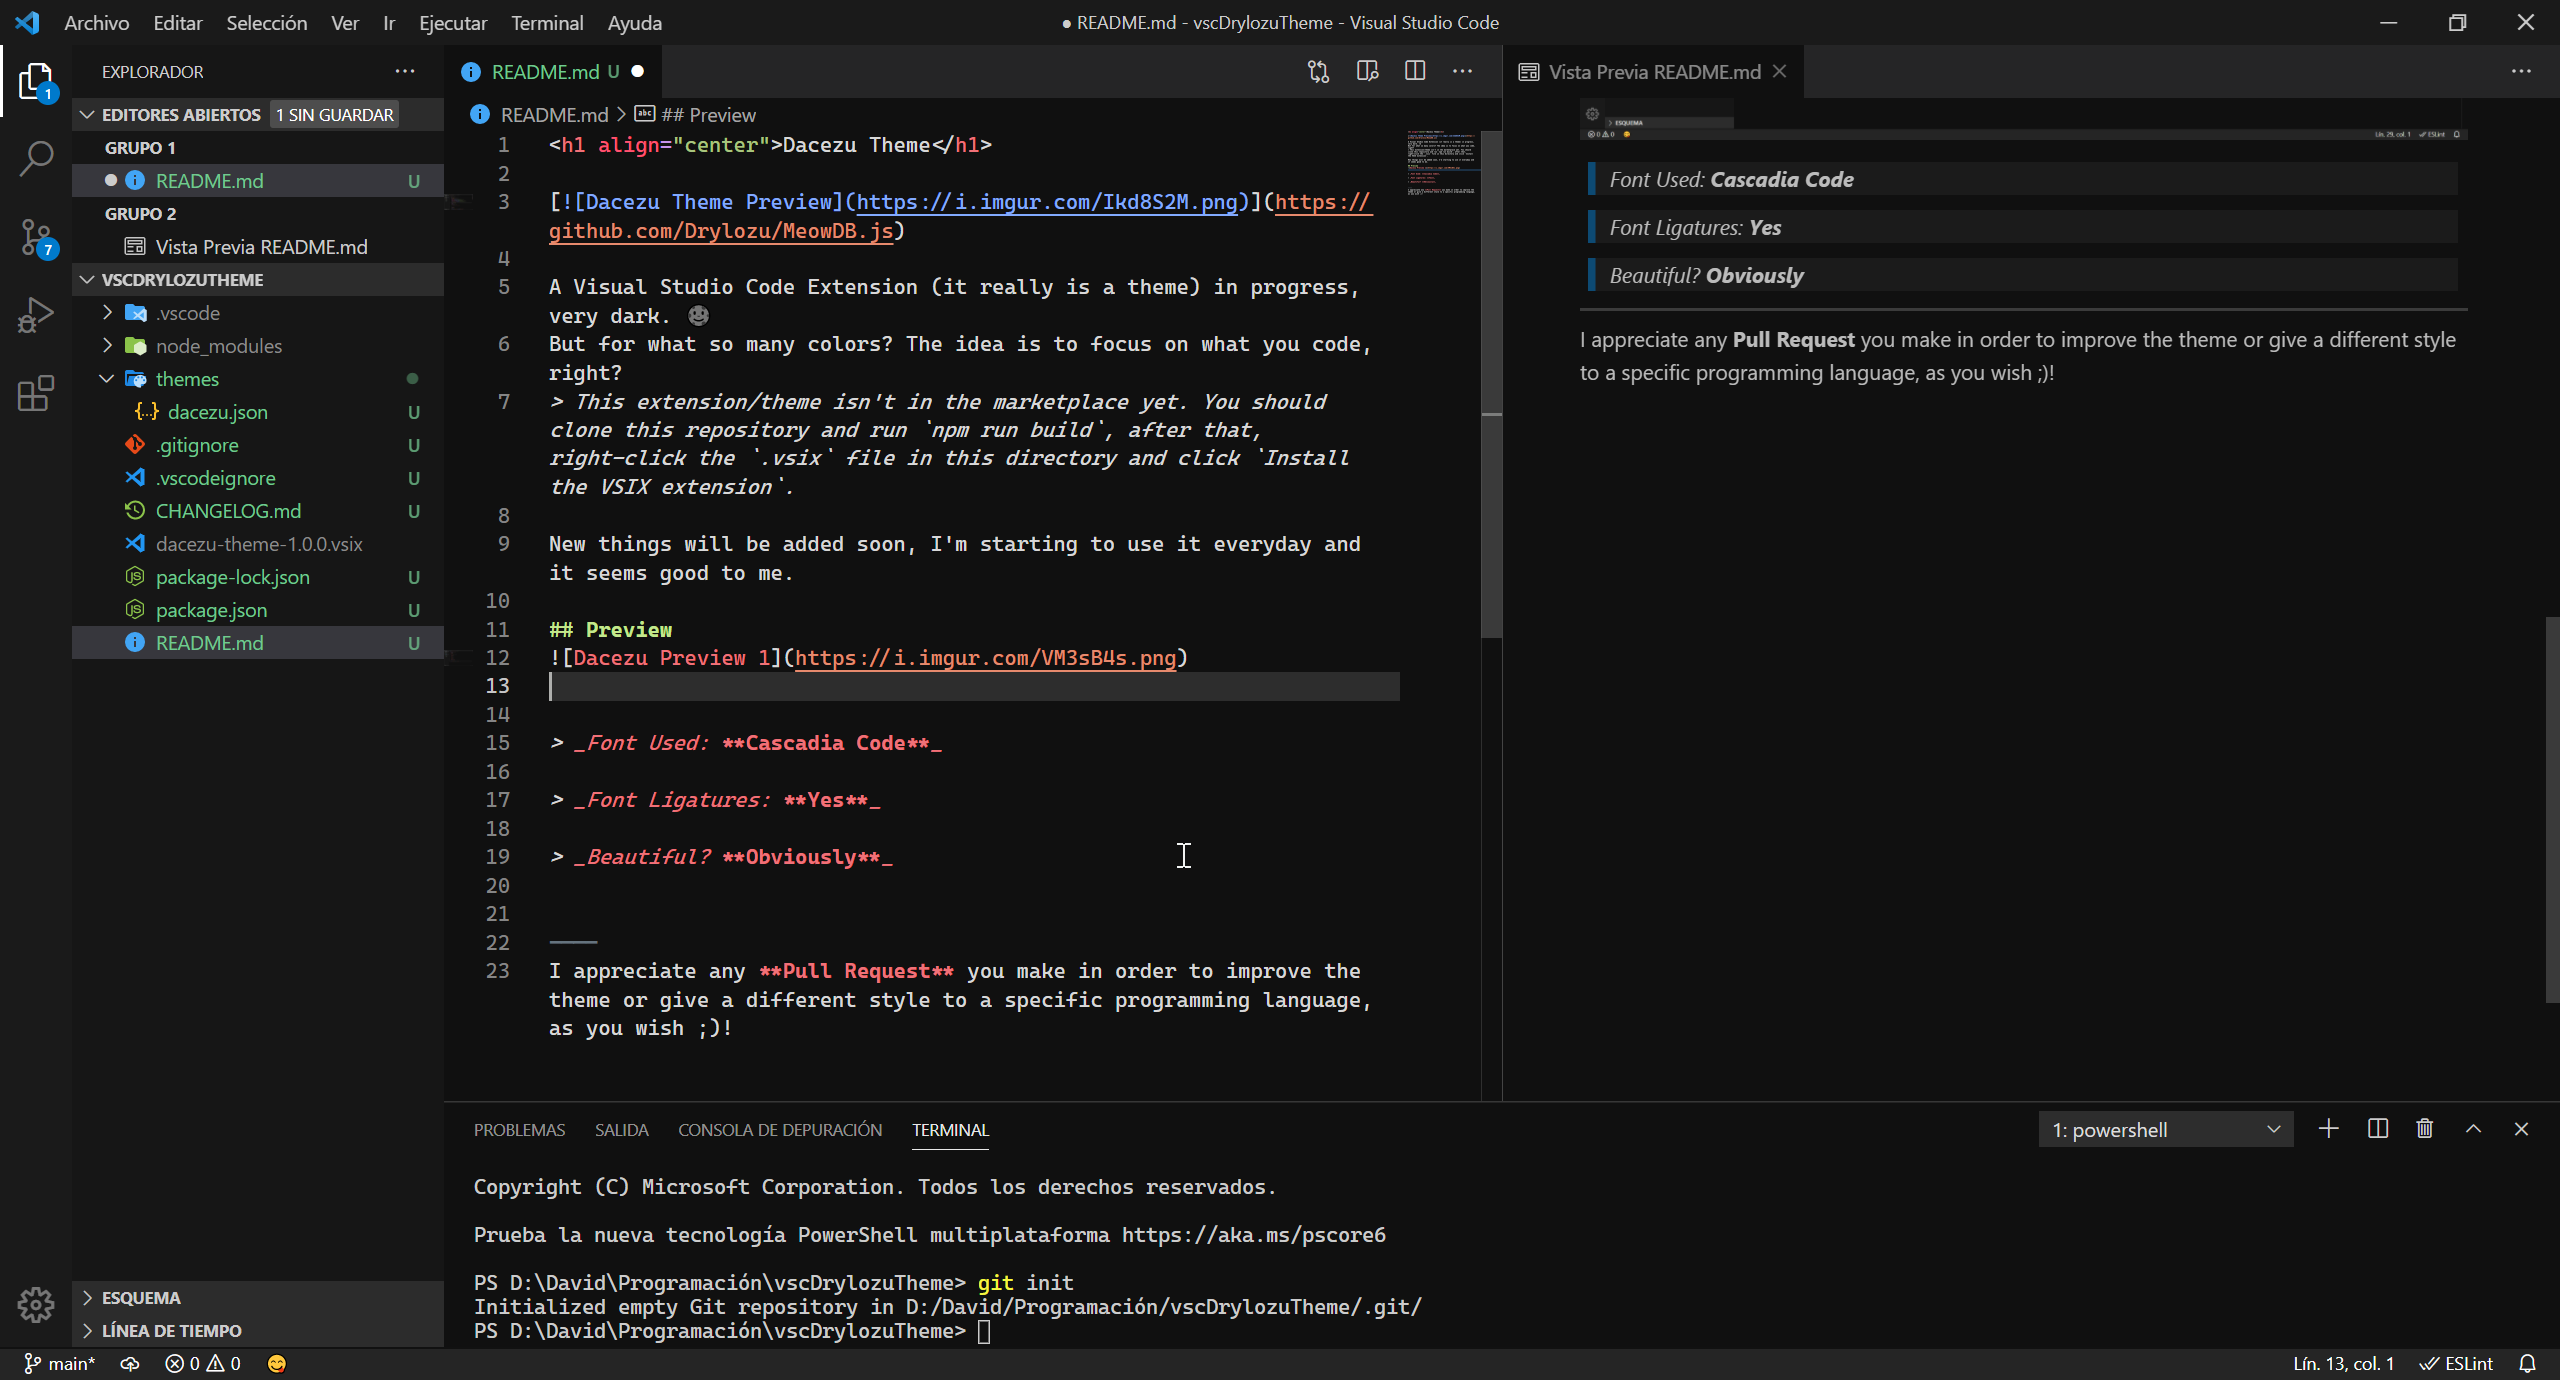This screenshot has height=1380, width=2560.
Task: Open Source Control view with 7 changes
Action: 36,238
